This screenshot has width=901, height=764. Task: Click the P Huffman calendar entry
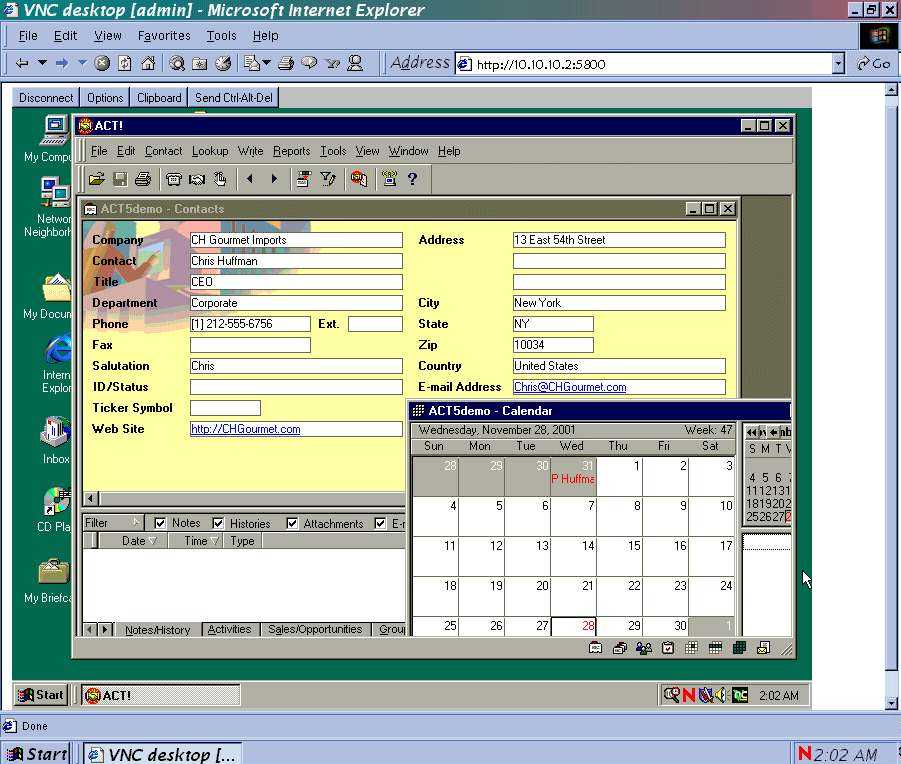point(573,479)
